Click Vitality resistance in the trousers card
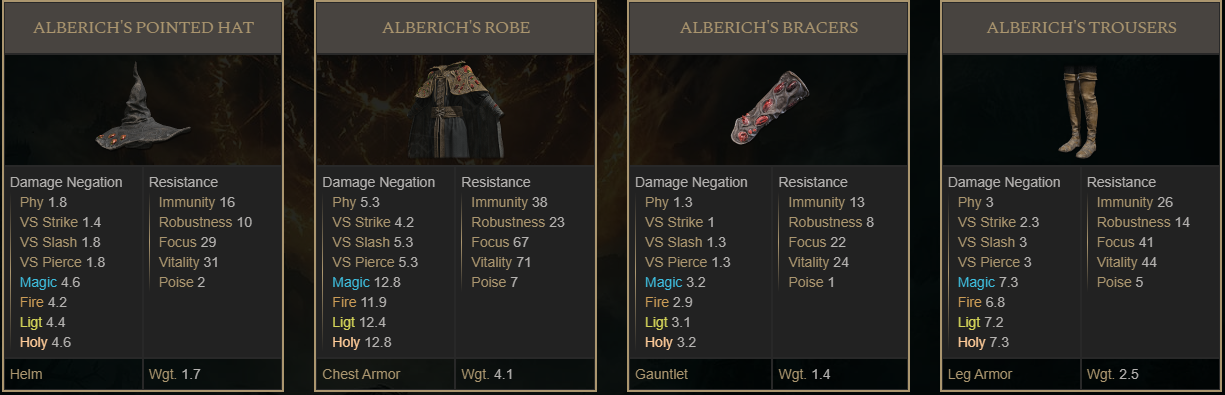The image size is (1225, 395). (1118, 262)
